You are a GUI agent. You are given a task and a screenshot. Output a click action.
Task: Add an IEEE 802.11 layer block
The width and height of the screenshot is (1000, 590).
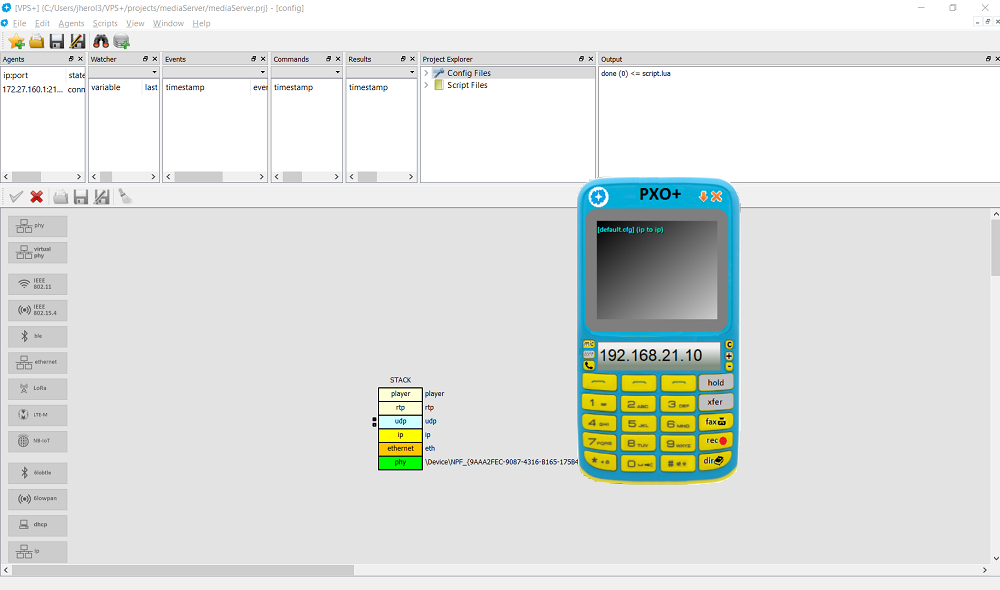[38, 284]
